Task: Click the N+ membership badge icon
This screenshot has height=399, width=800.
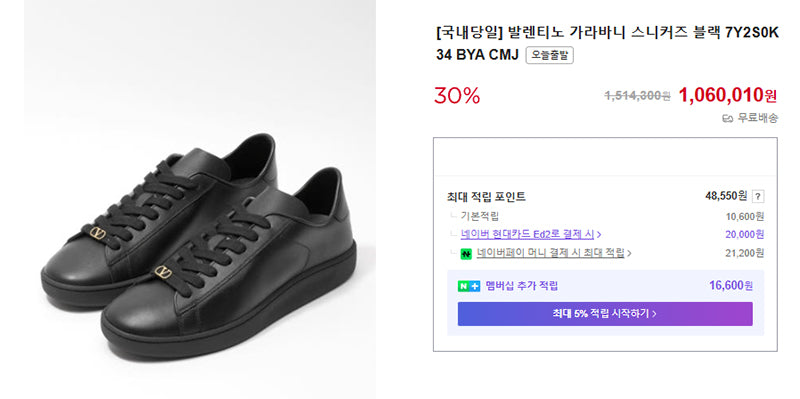Action: (468, 286)
